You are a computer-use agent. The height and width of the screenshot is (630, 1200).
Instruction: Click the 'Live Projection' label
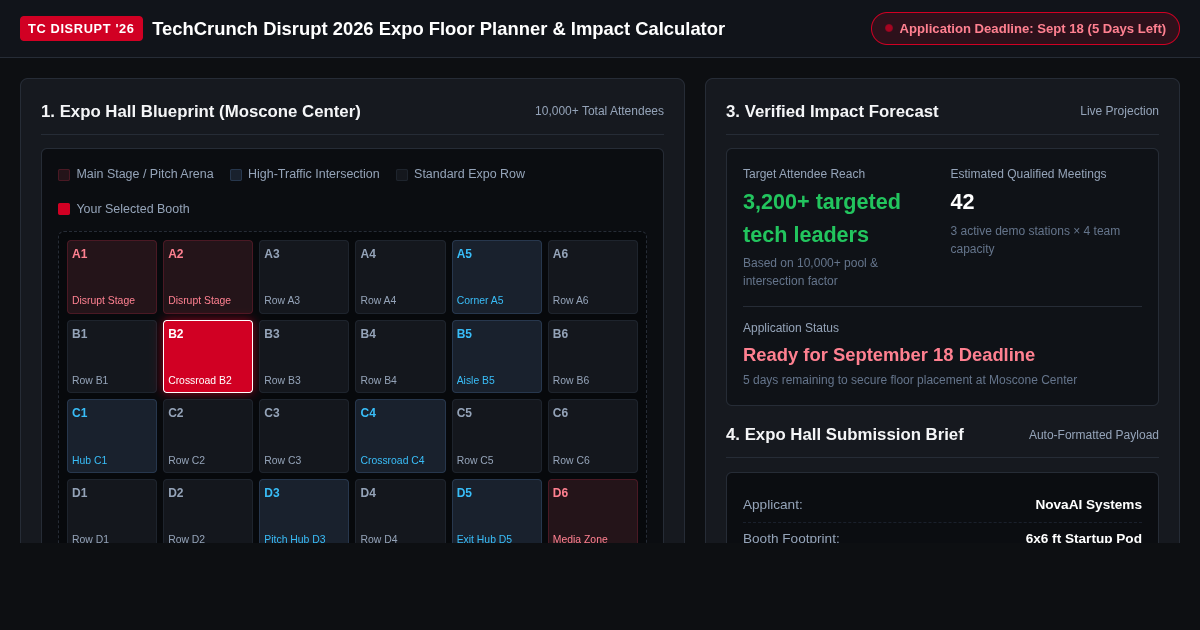[1119, 111]
